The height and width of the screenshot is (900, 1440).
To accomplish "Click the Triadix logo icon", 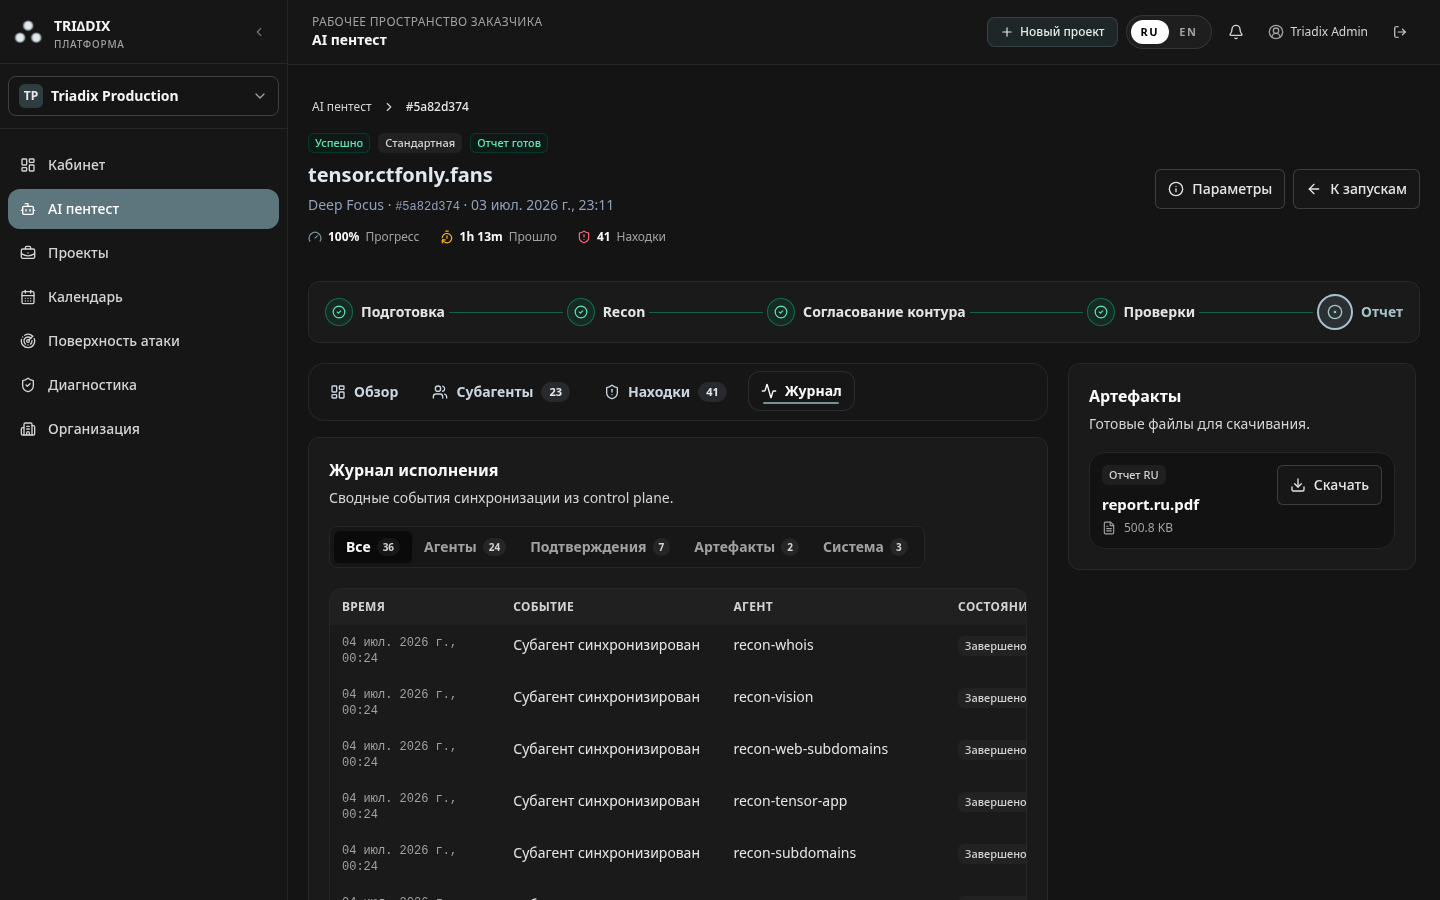I will 28,33.
